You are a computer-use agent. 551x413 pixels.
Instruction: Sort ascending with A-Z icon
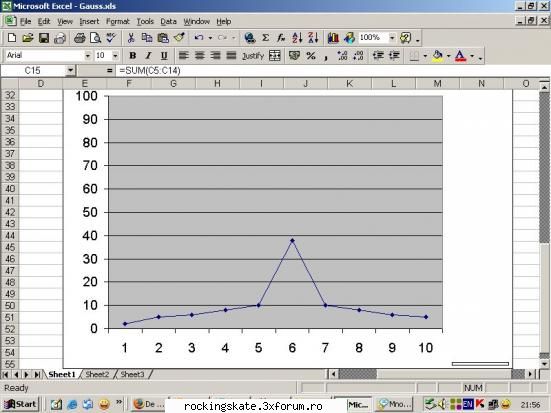pos(297,38)
